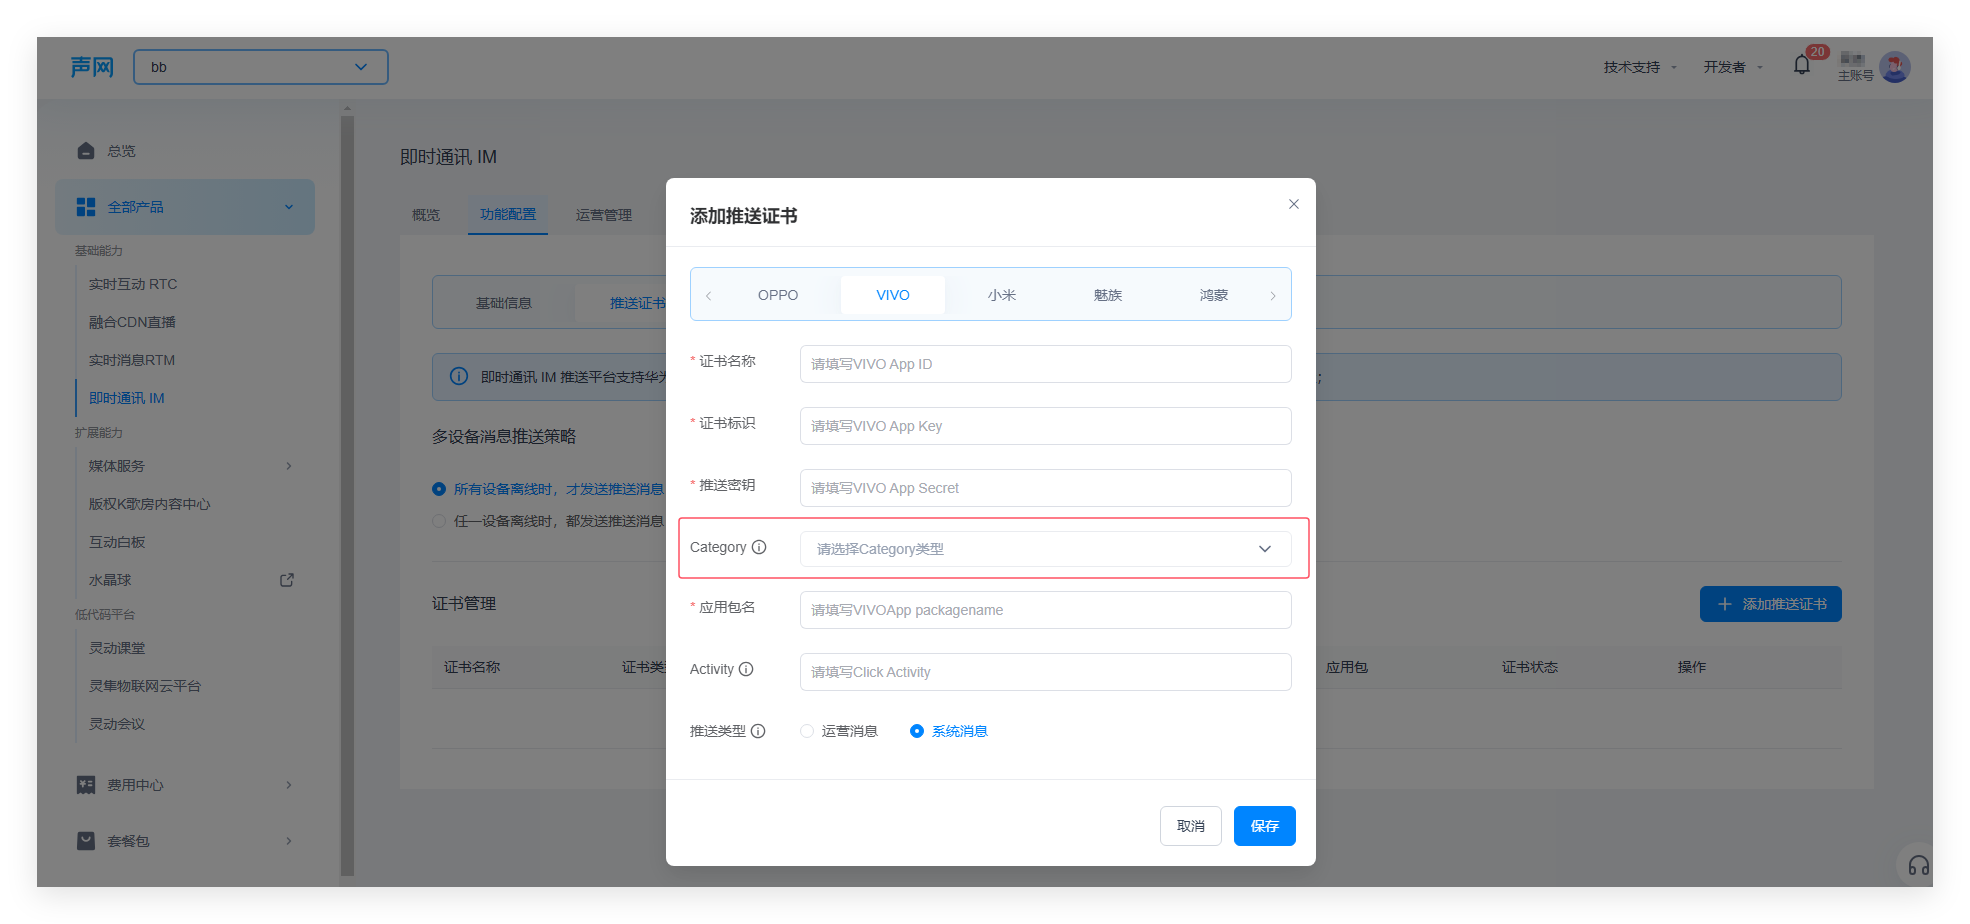Click the 推送类型 info icon

[758, 731]
